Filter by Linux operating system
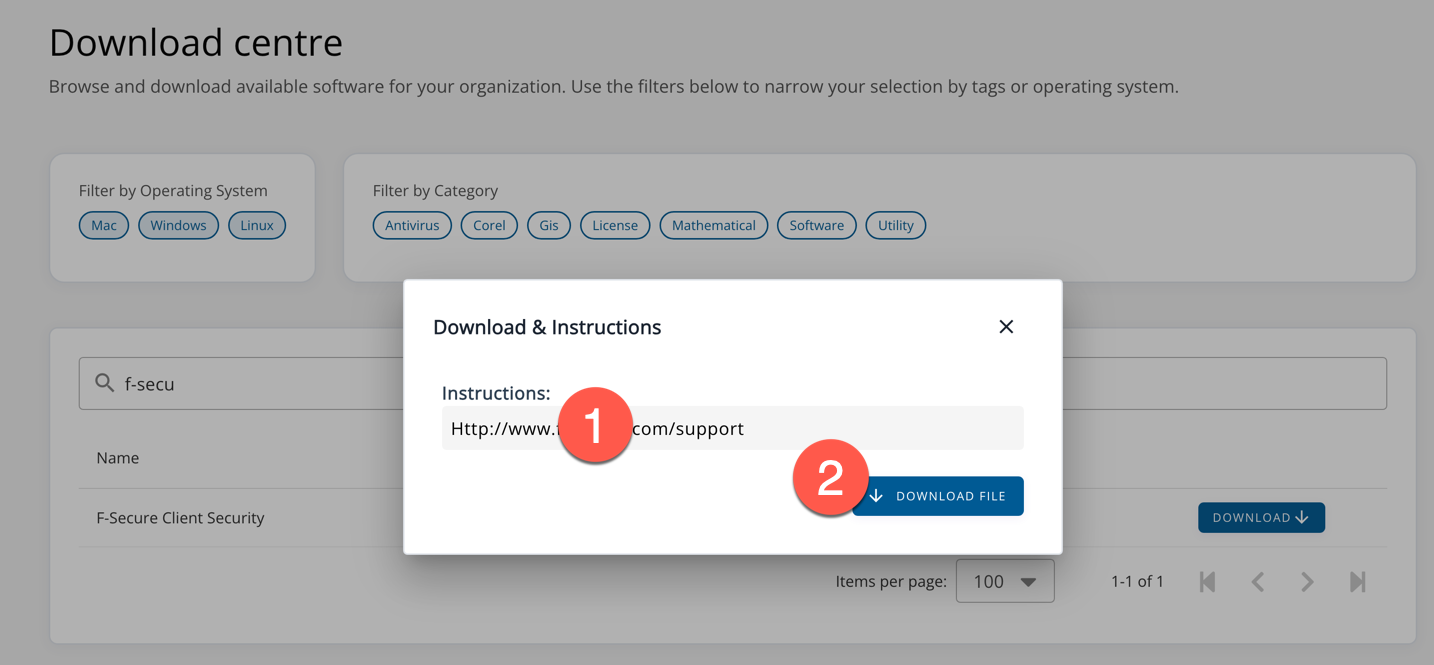The width and height of the screenshot is (1434, 665). coord(257,225)
